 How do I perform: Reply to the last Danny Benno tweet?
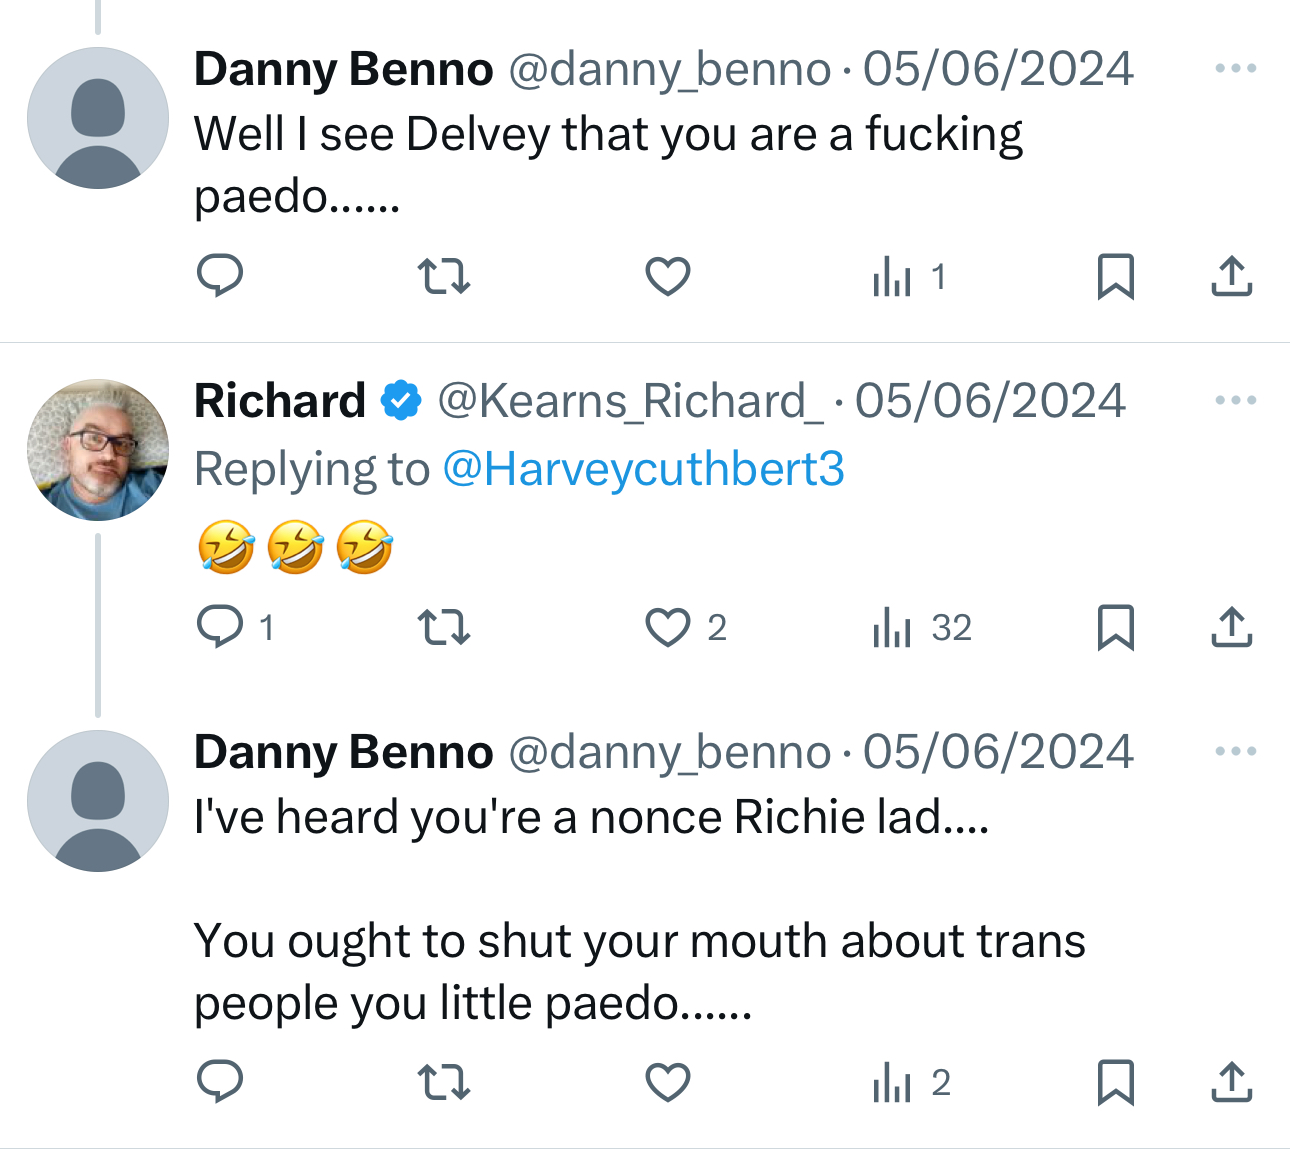coord(220,1082)
